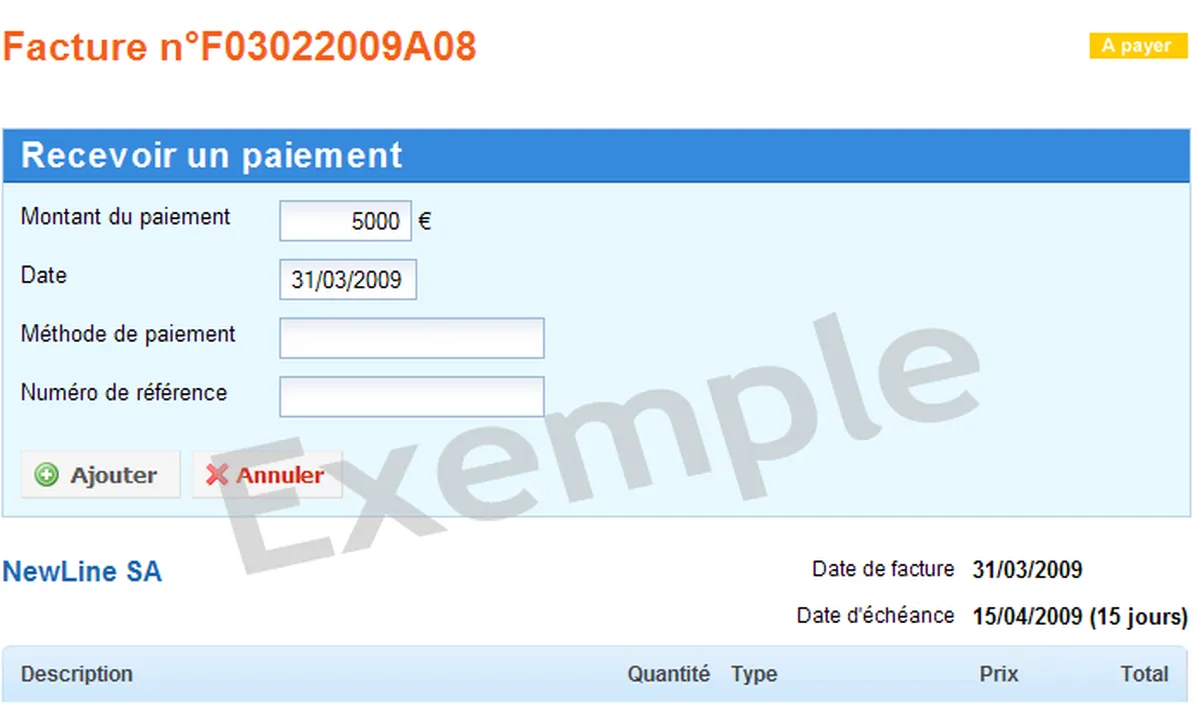Viewport: 1200px width, 709px height.
Task: Click the euro symbol beside the amount
Action: tap(424, 222)
